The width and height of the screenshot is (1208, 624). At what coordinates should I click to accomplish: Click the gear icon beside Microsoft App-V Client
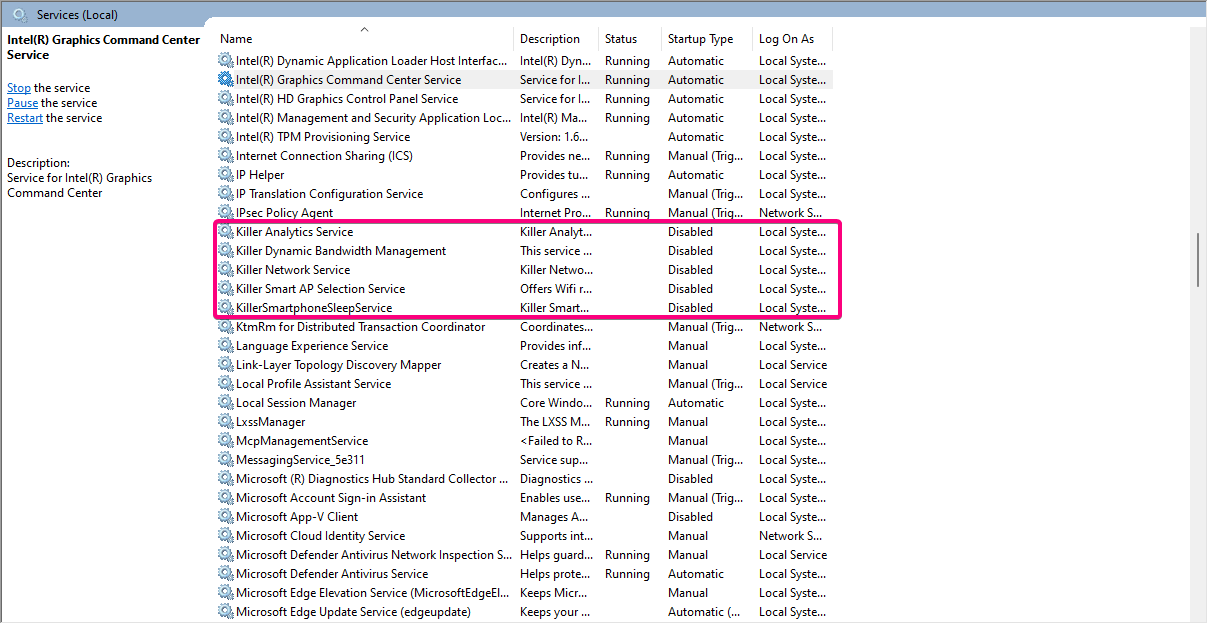click(x=226, y=517)
